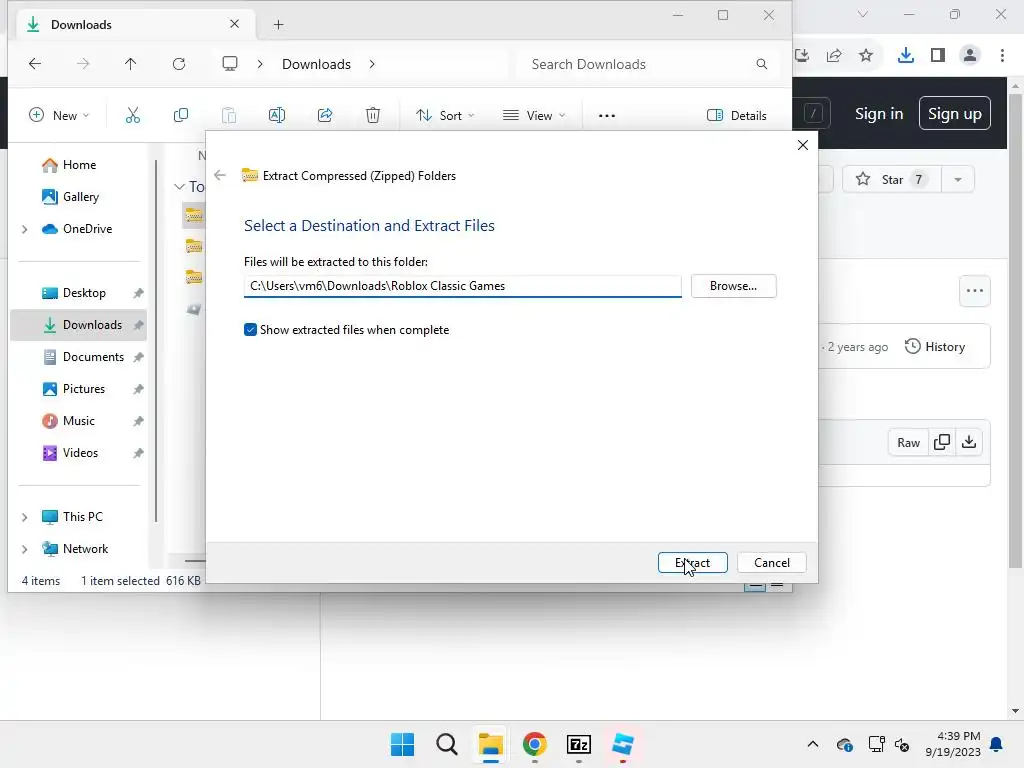Open the Sort dropdown menu
This screenshot has width=1024, height=768.
point(445,116)
